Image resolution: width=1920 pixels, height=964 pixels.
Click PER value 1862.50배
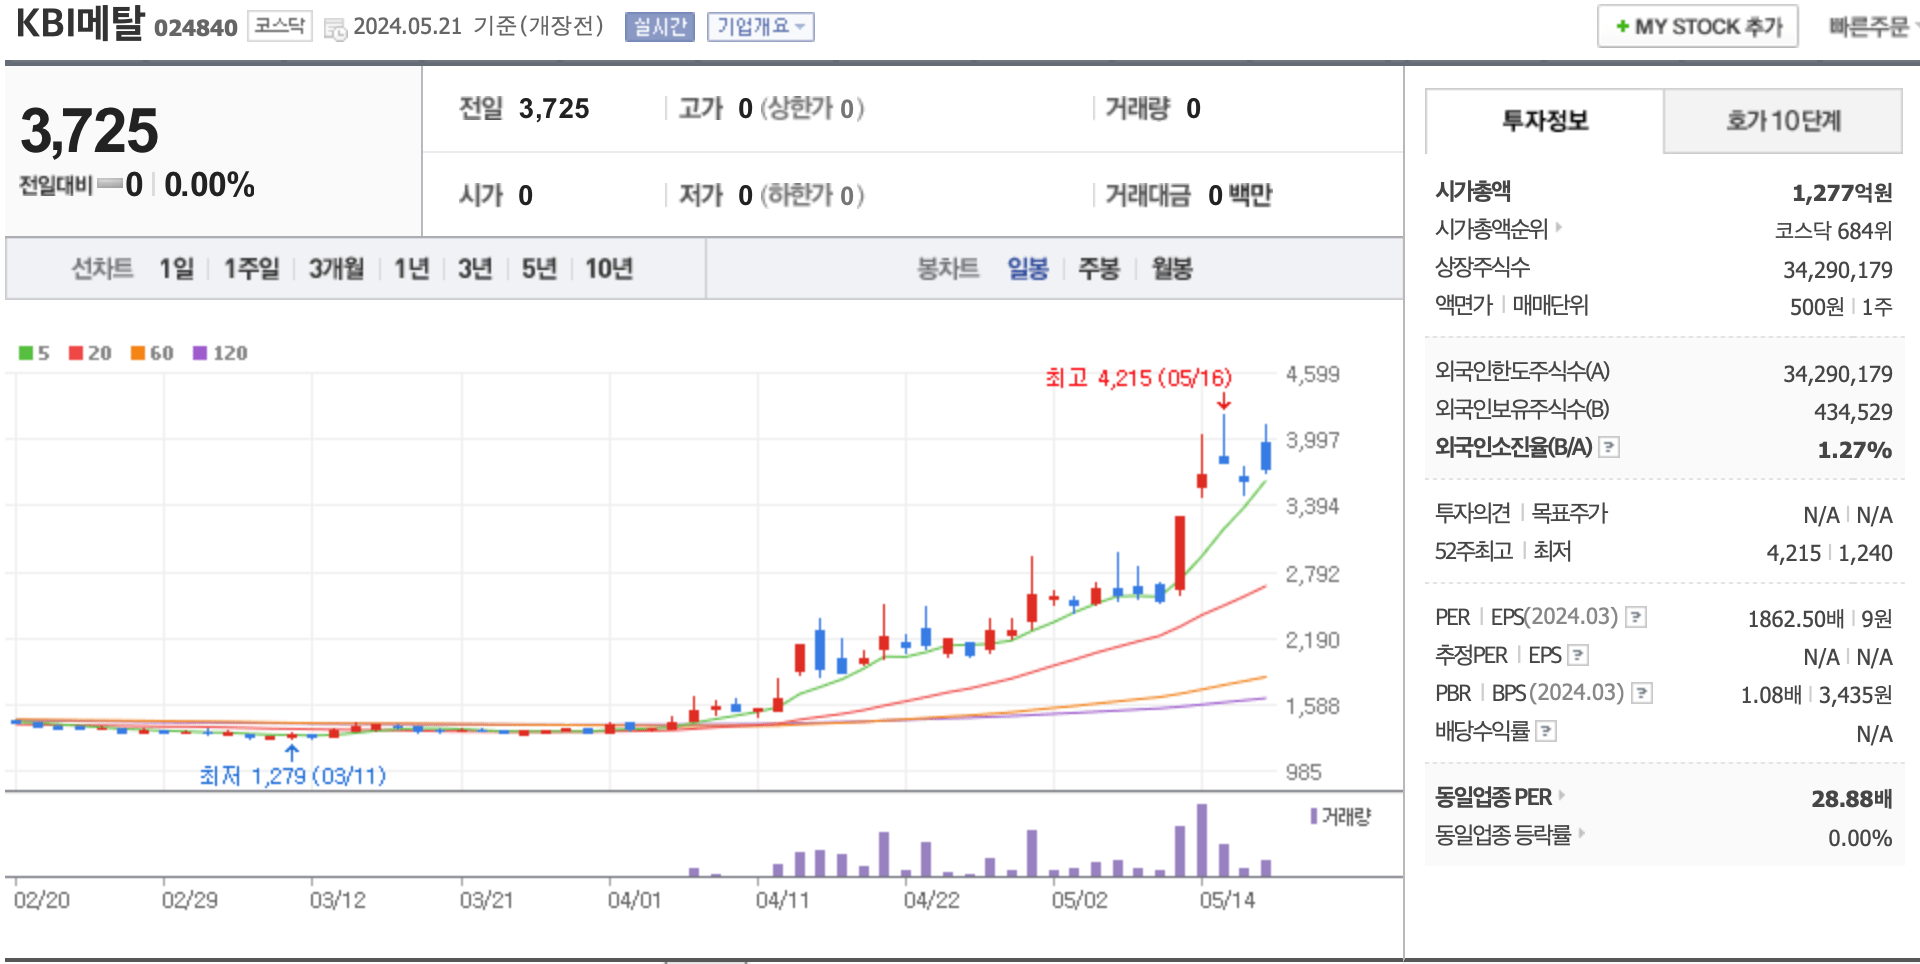1795,619
